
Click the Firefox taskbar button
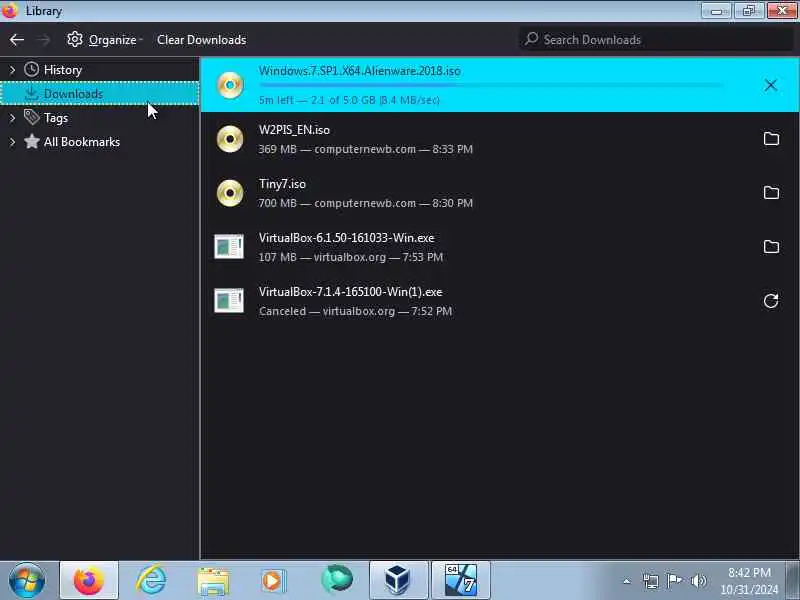tap(89, 581)
